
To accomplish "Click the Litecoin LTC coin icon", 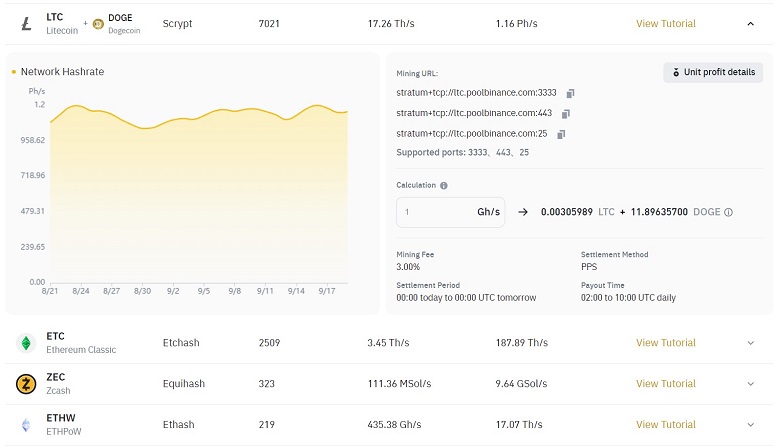I will [x=26, y=23].
